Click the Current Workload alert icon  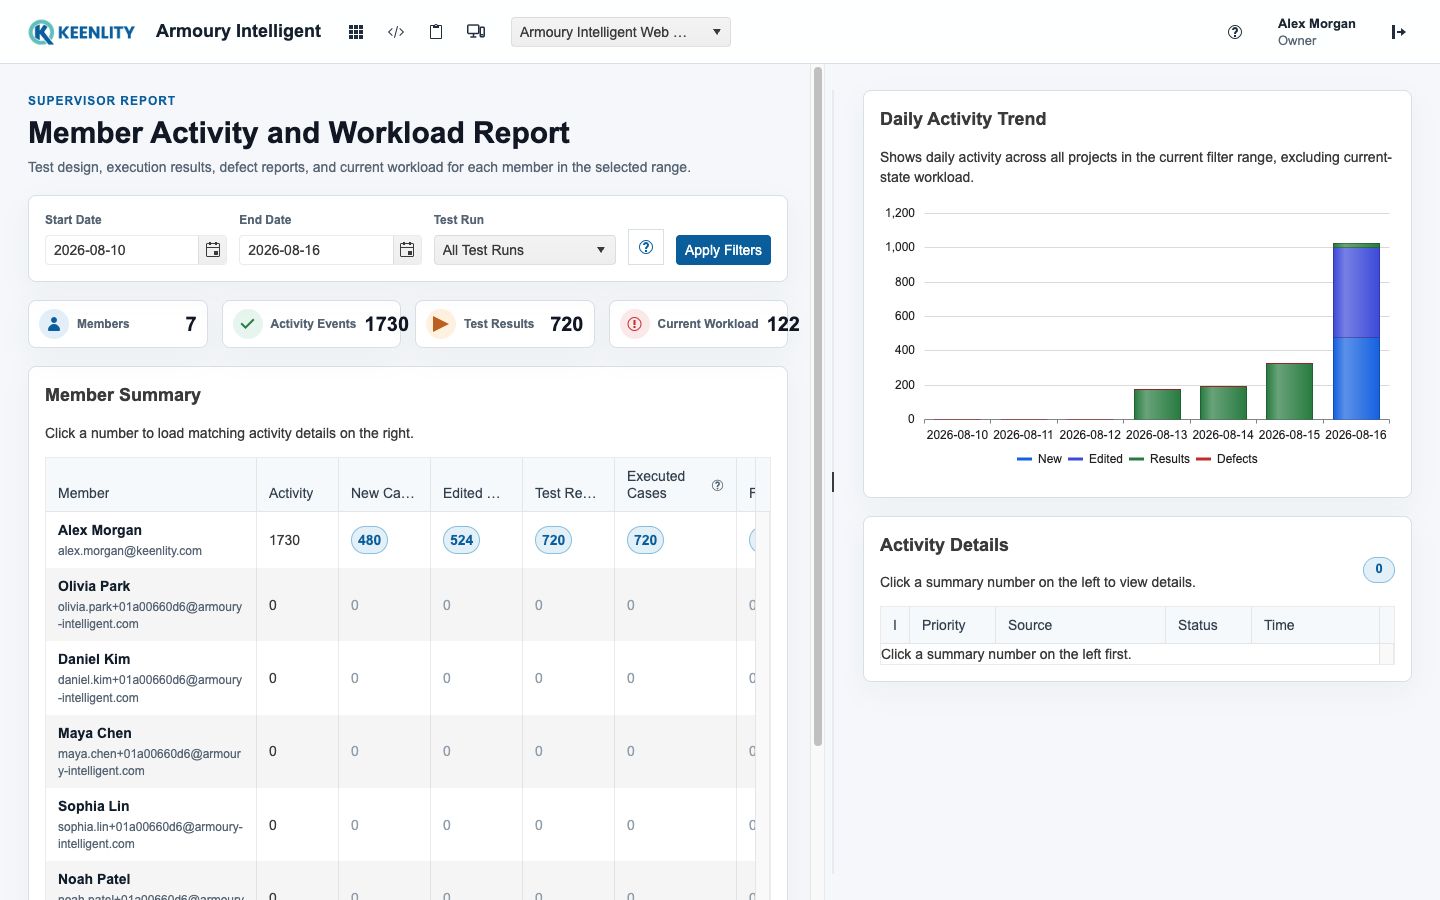tap(634, 324)
